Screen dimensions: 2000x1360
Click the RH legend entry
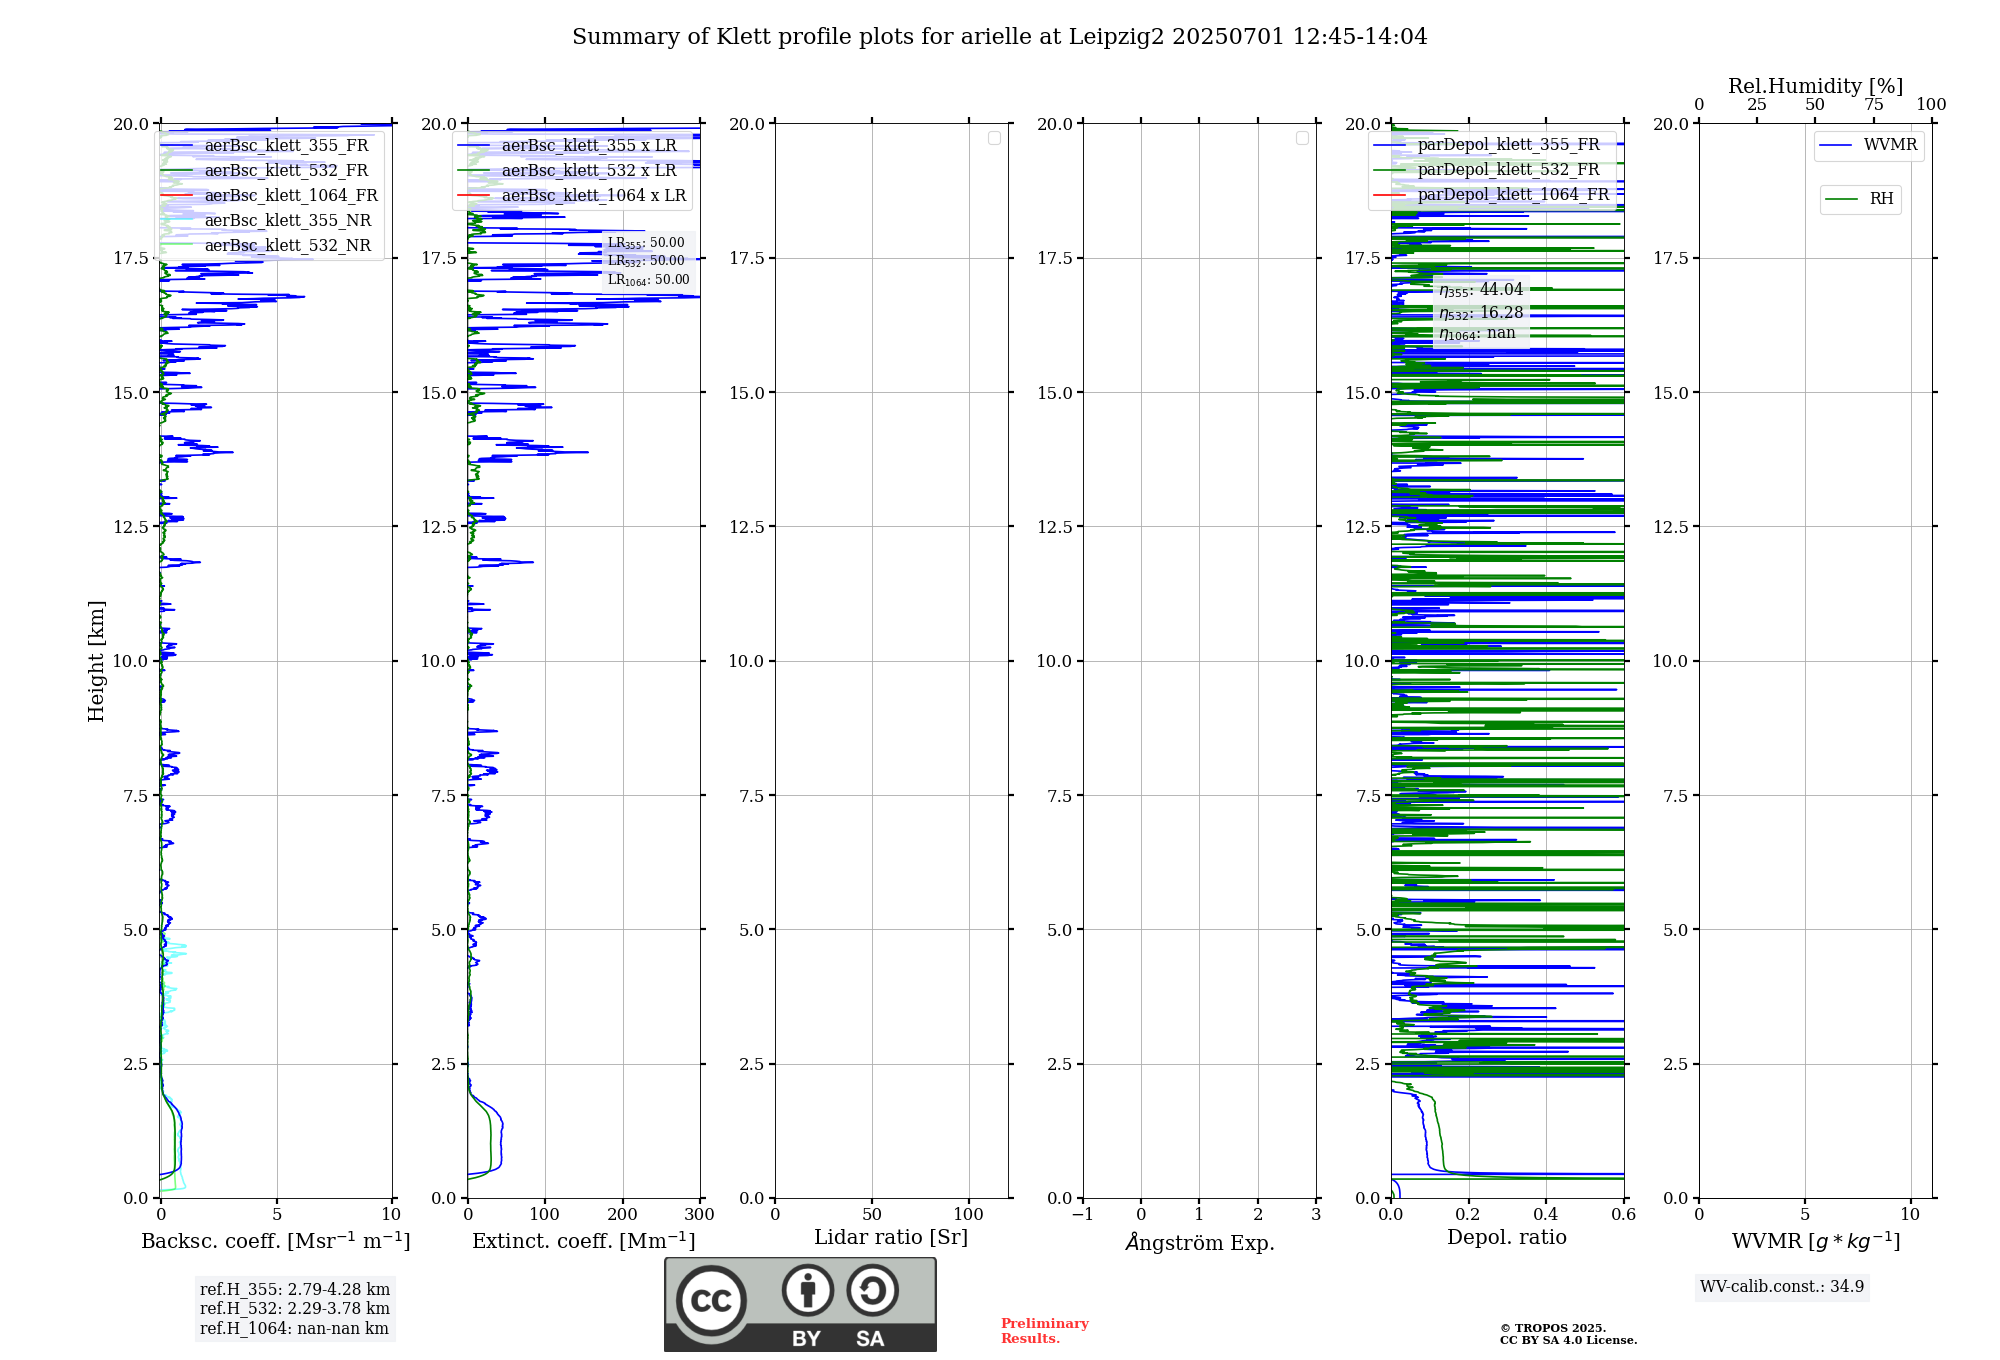tap(1860, 199)
